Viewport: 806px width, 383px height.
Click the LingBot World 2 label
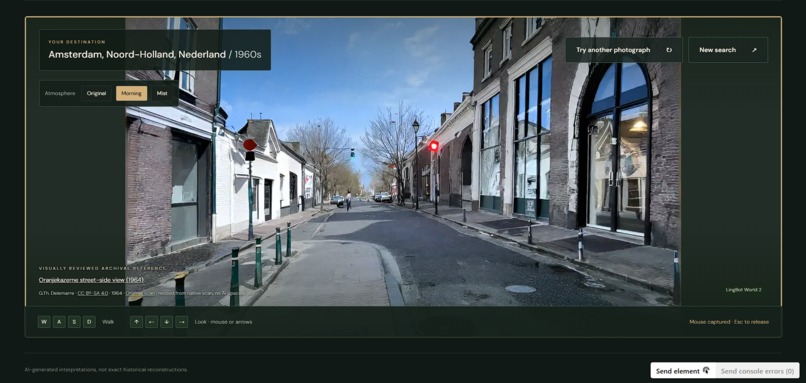pyautogui.click(x=743, y=290)
